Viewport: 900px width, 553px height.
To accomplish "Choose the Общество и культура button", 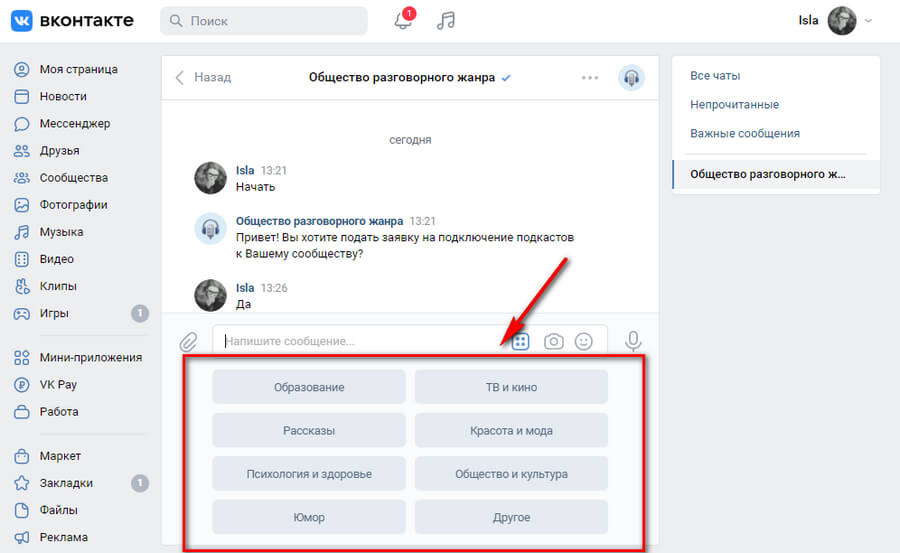I will pos(511,474).
